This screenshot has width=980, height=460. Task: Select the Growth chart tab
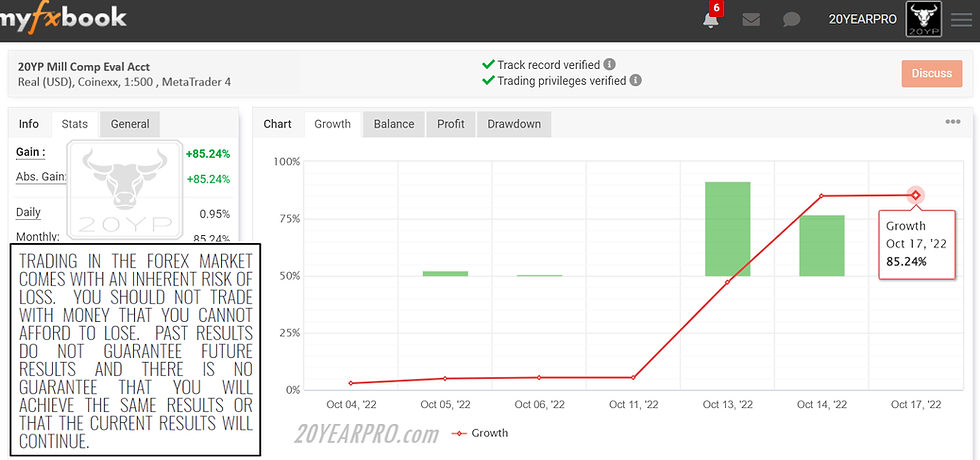(x=332, y=124)
